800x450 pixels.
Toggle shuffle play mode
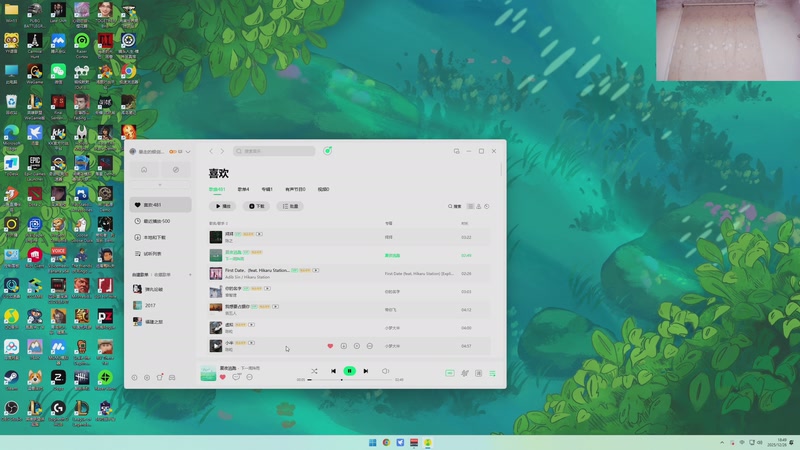click(314, 371)
